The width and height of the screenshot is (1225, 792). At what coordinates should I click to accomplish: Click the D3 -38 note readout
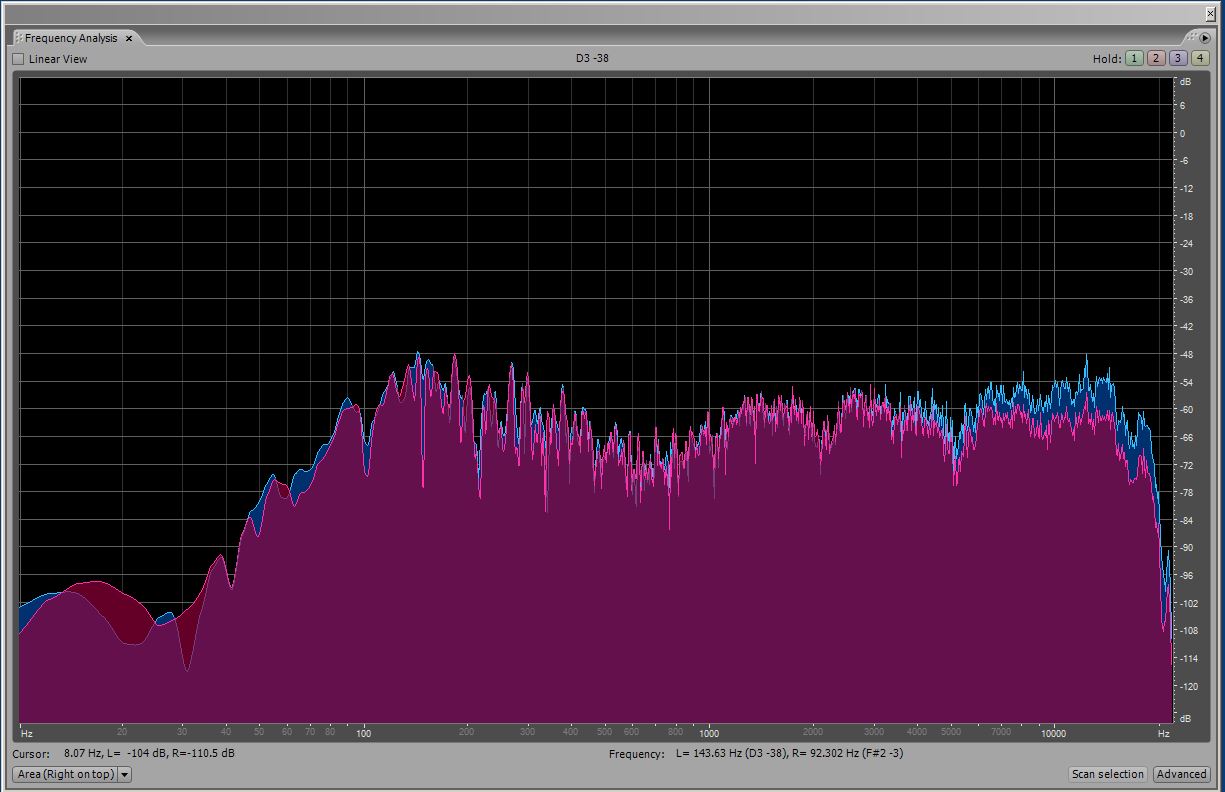592,58
